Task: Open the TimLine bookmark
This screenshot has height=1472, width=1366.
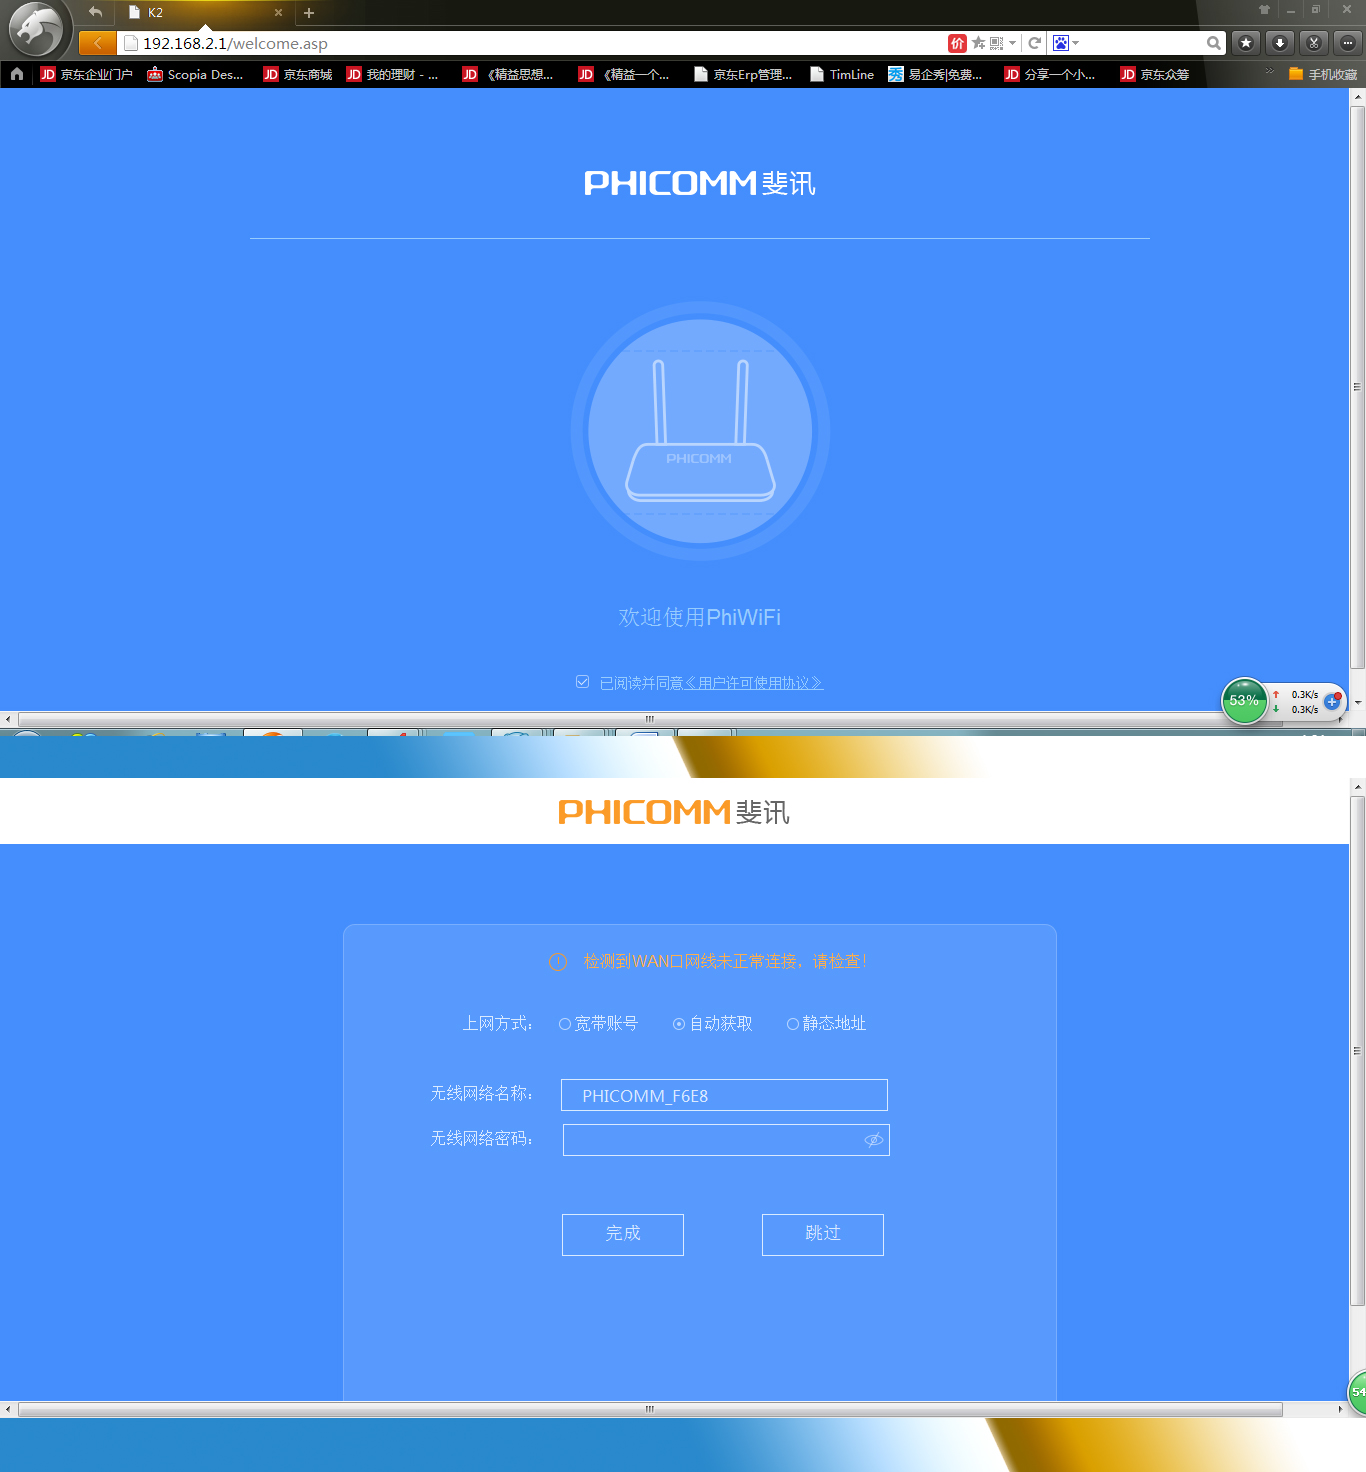Action: click(x=842, y=74)
